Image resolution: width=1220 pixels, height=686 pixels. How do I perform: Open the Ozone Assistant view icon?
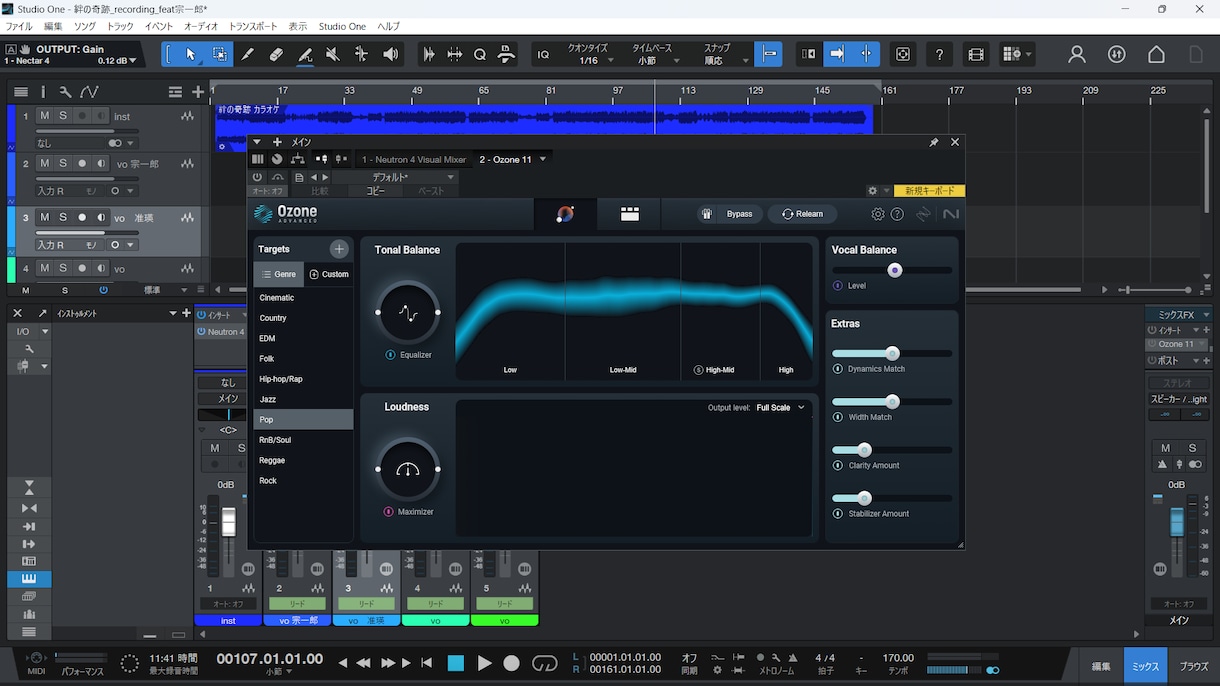[565, 214]
